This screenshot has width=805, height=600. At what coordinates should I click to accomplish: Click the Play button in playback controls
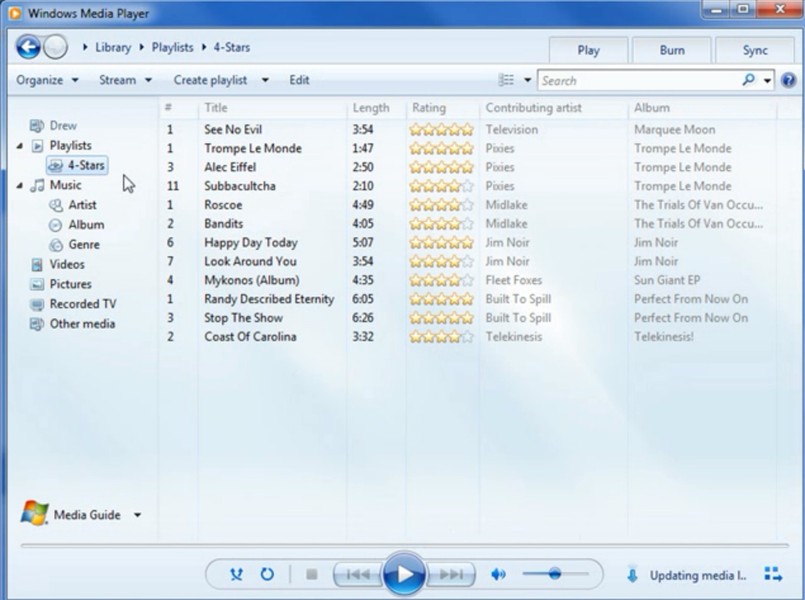click(x=404, y=574)
